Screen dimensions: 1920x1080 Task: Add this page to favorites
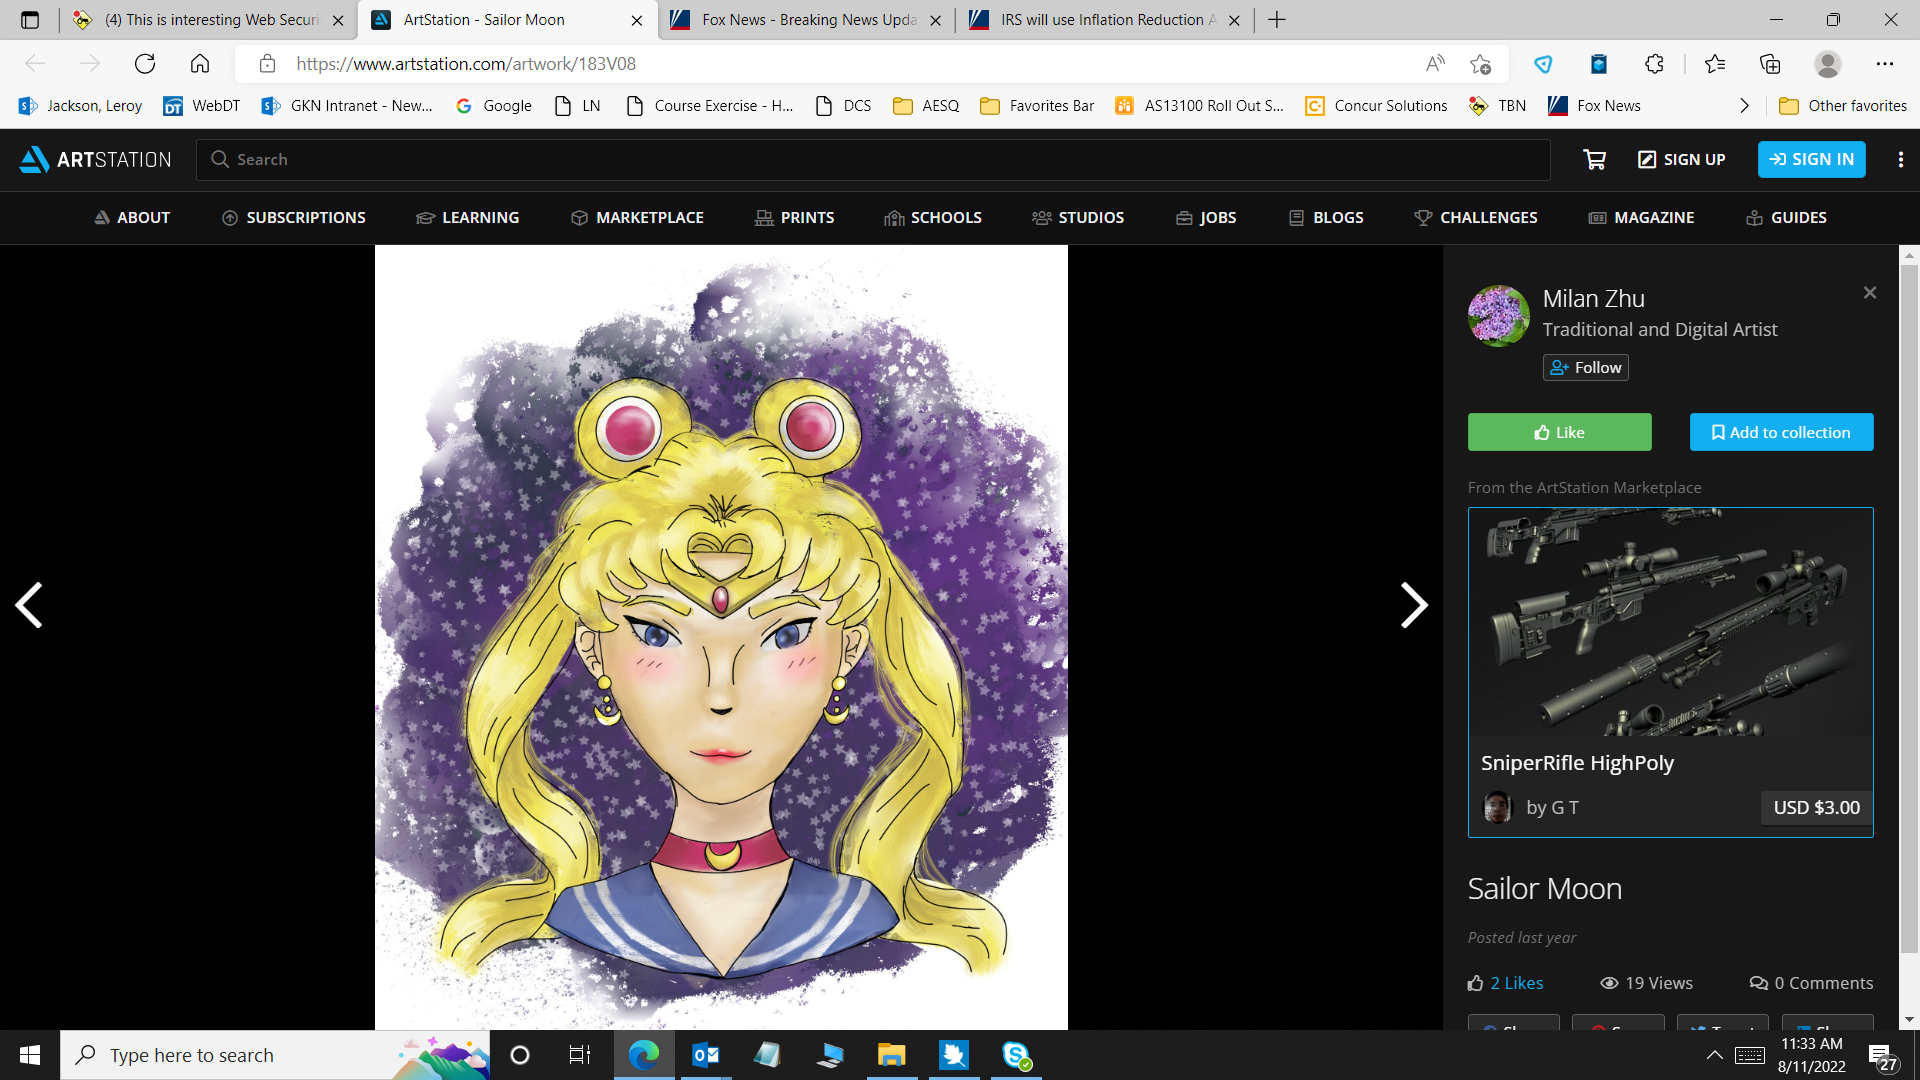(x=1481, y=64)
